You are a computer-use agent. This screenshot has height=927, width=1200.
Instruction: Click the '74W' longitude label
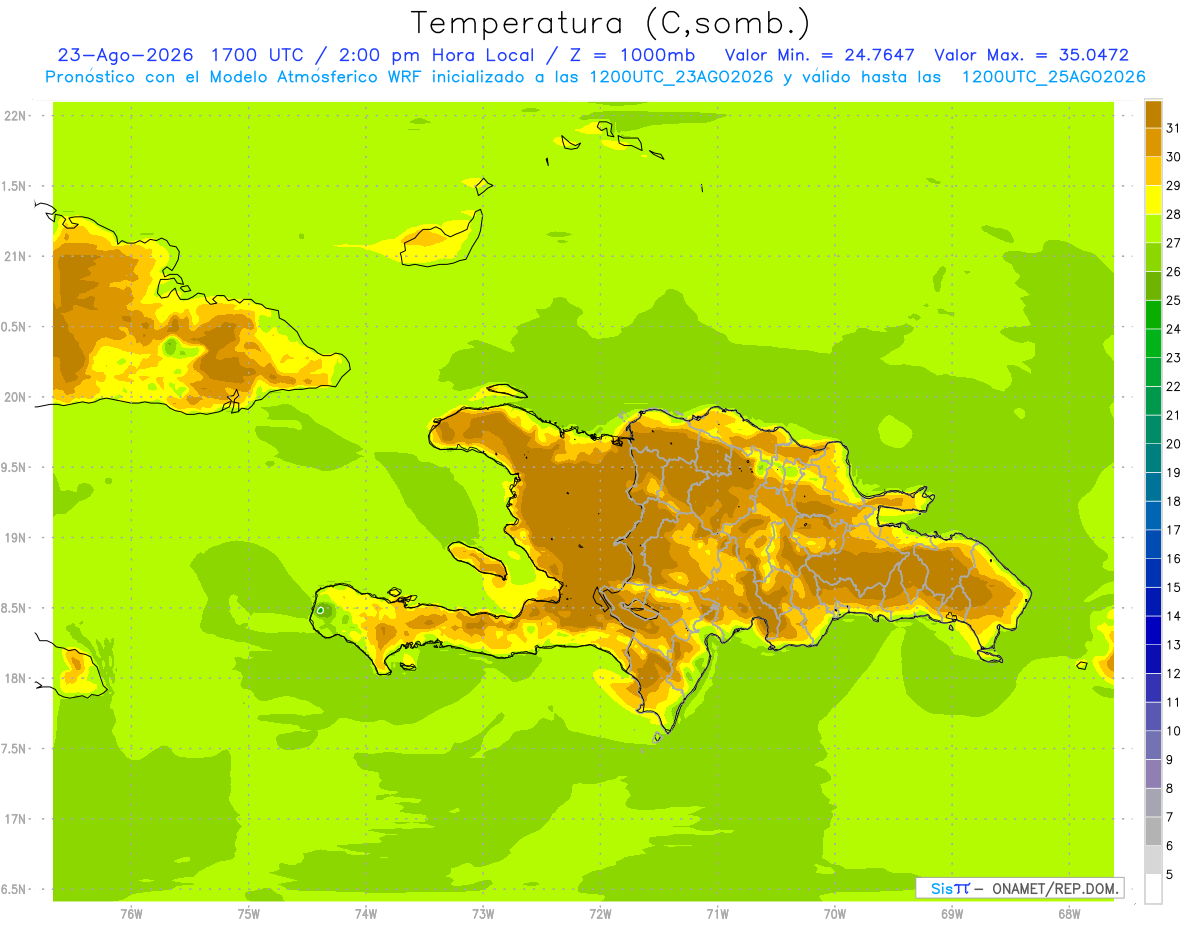(366, 914)
